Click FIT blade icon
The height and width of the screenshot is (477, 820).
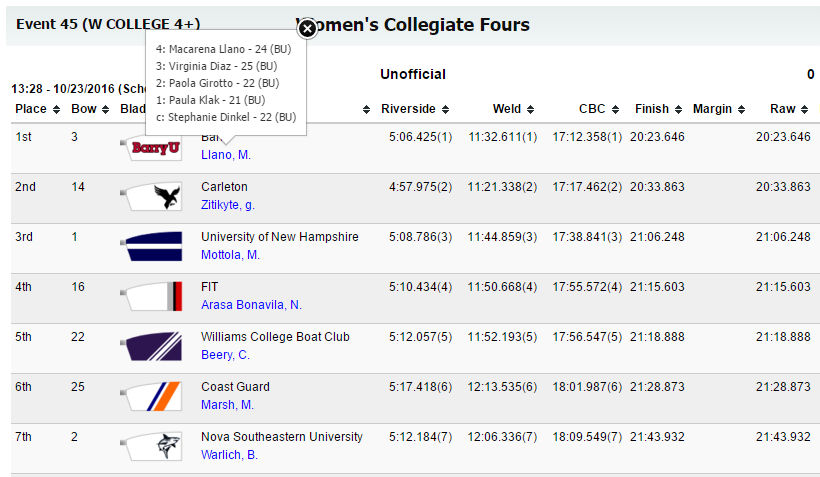151,297
